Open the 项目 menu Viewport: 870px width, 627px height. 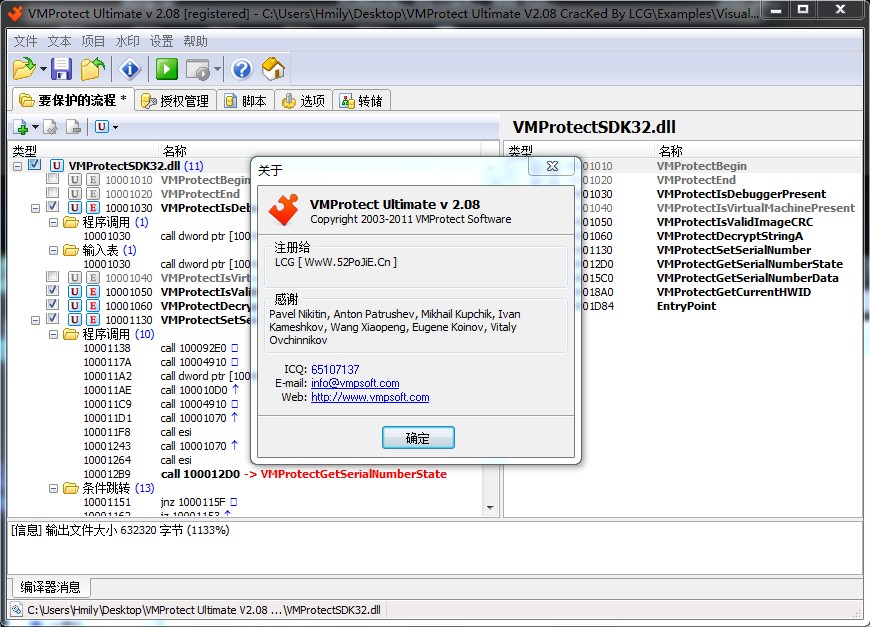pyautogui.click(x=93, y=41)
